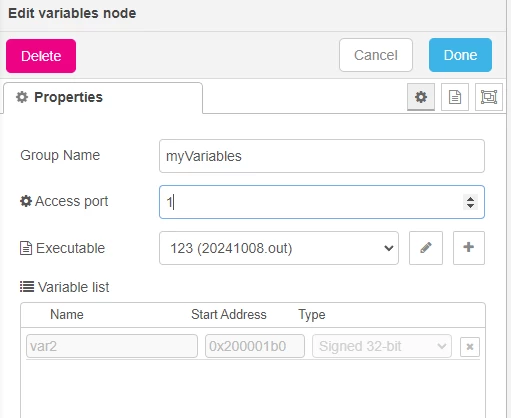Delete the variables node
Image resolution: width=511 pixels, height=418 pixels.
click(x=41, y=56)
